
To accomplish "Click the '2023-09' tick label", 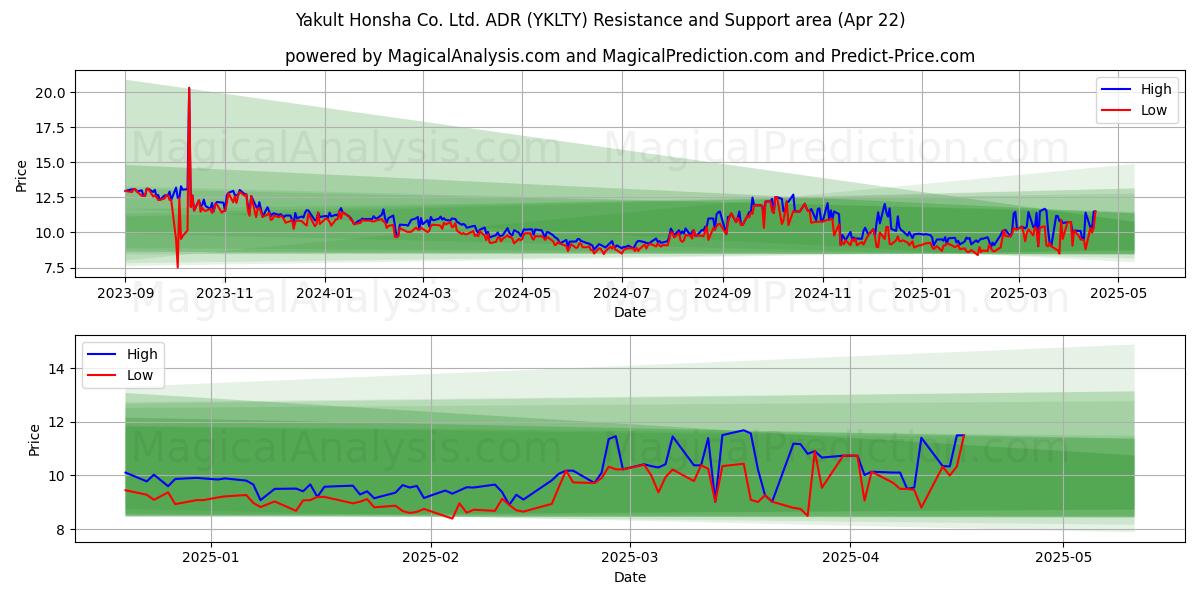I will pos(125,294).
